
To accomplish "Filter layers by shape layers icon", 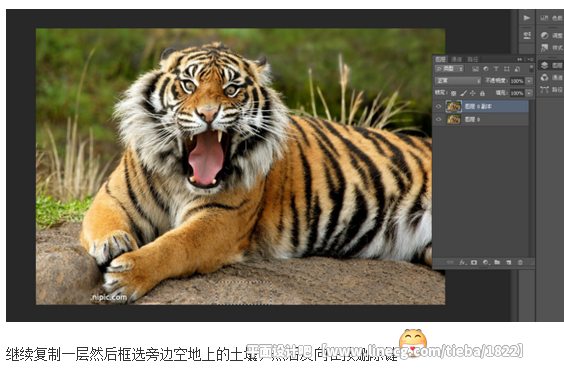I will [506, 69].
